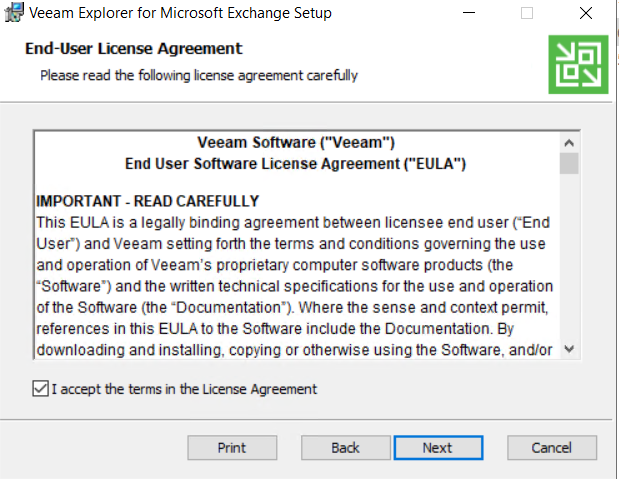Click the 'I accept the terms' label text
The image size is (619, 483).
pyautogui.click(x=184, y=389)
